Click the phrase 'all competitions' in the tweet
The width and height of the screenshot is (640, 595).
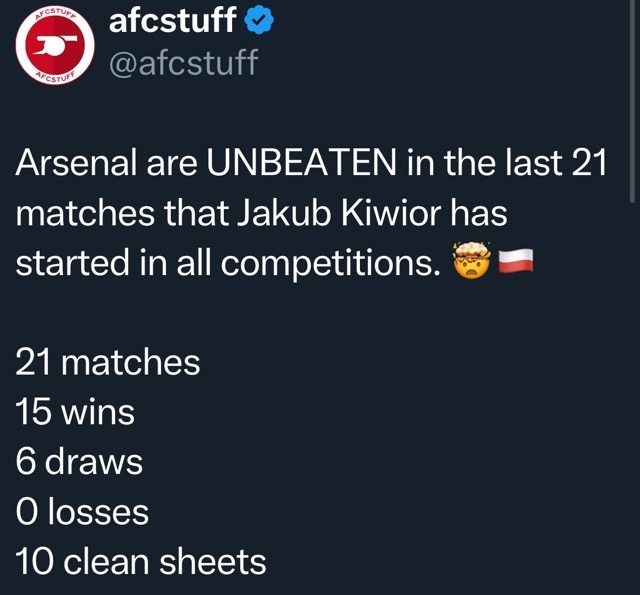point(330,262)
